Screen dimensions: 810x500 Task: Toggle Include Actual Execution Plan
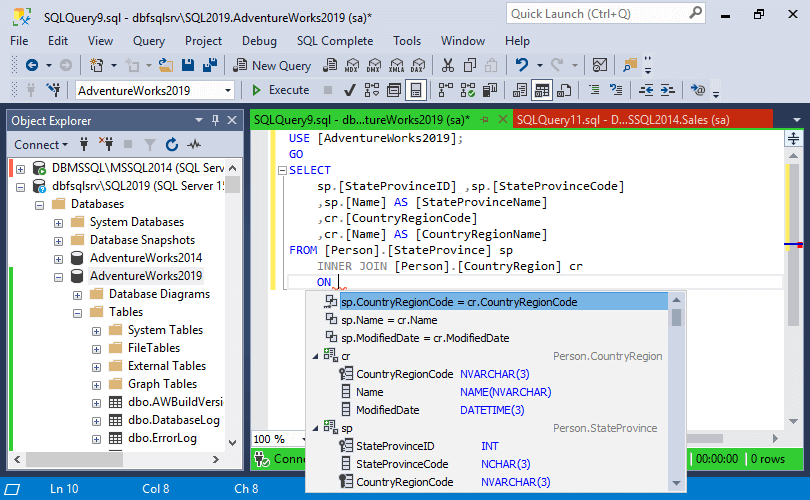(x=445, y=90)
